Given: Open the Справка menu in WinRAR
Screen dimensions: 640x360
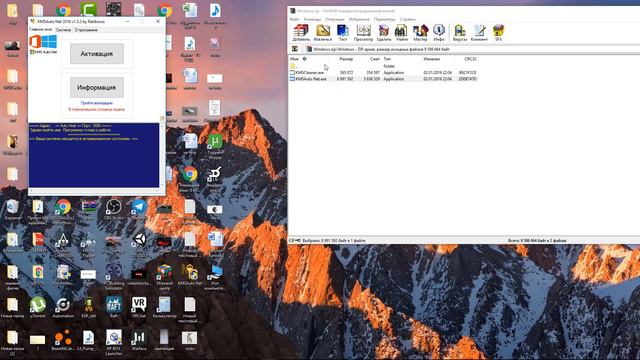Looking at the screenshot, I should pos(408,19).
